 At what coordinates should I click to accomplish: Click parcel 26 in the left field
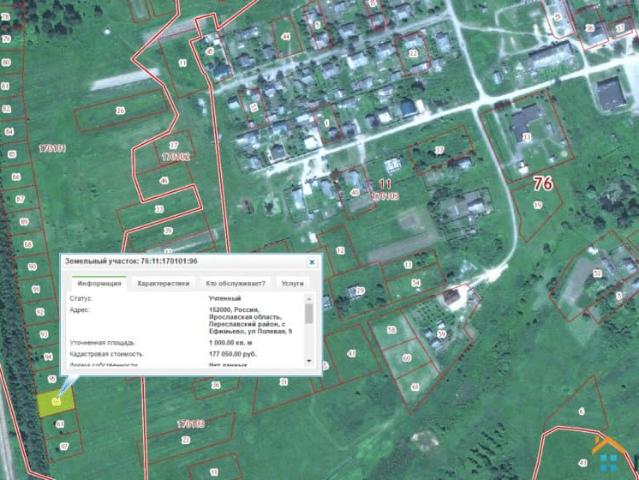pyautogui.click(x=119, y=111)
